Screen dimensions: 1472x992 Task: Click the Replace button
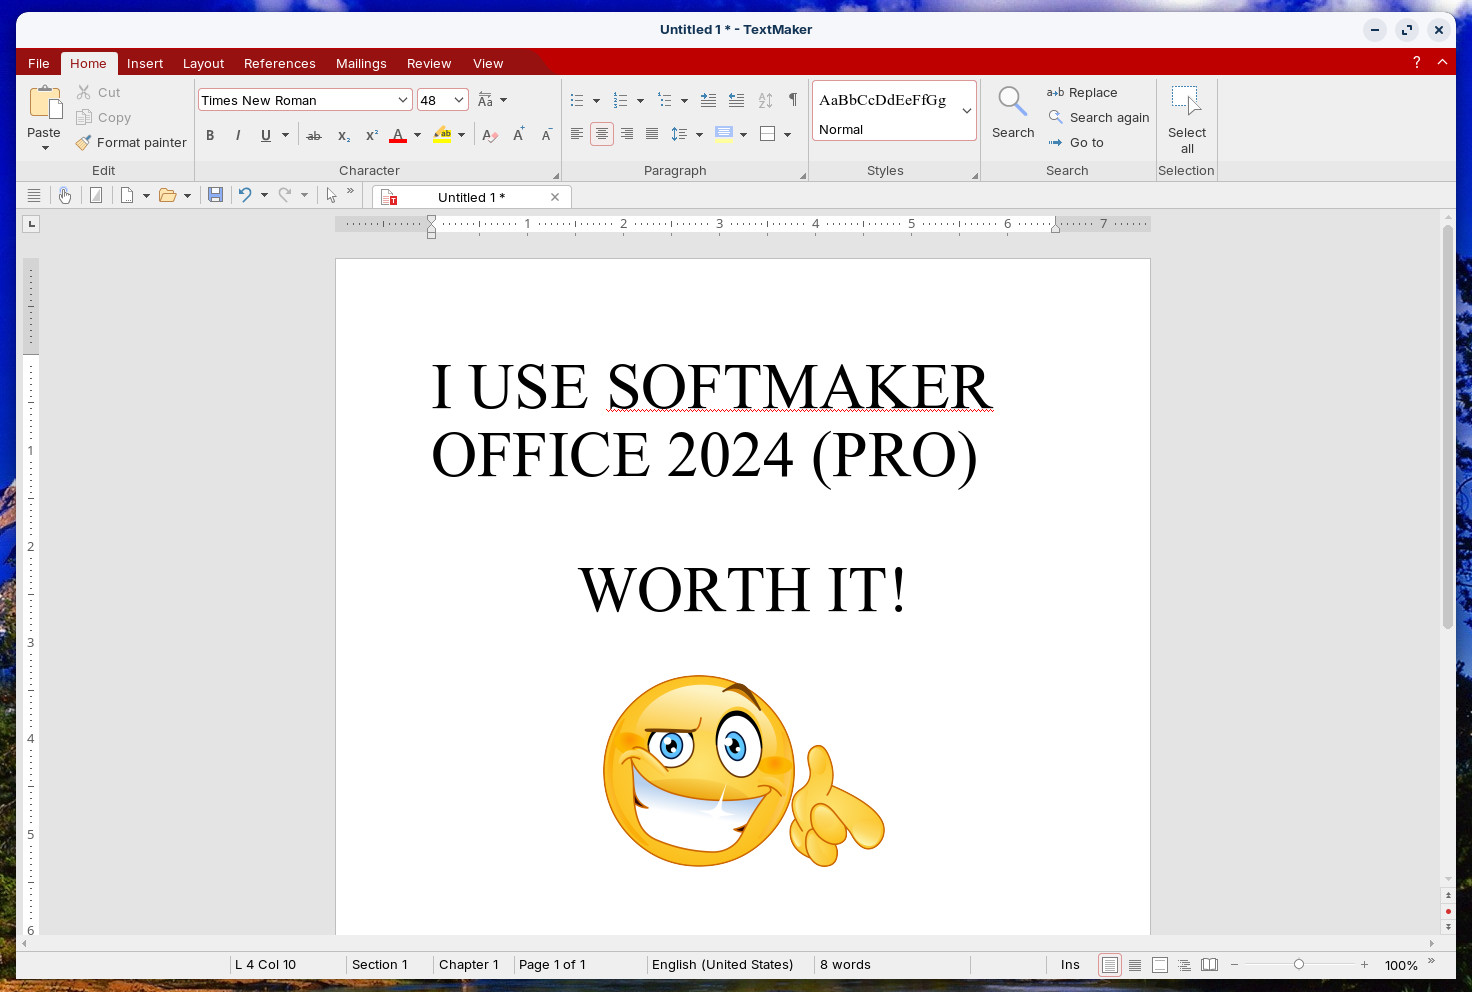[x=1082, y=92]
